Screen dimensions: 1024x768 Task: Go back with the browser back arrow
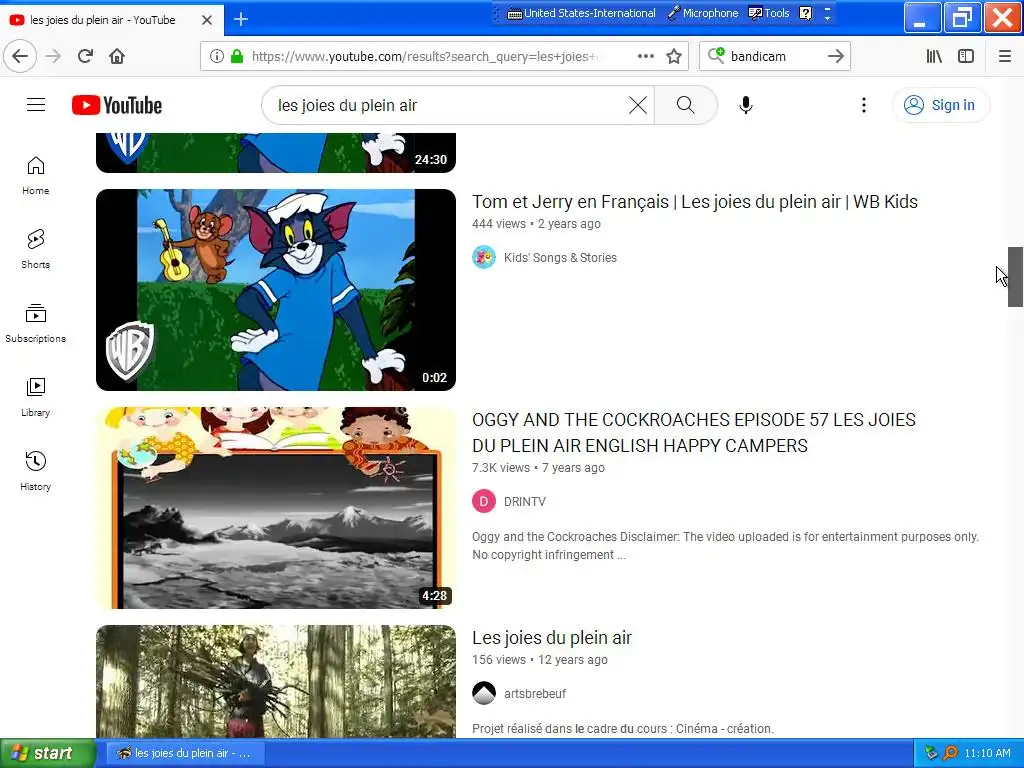pos(20,56)
